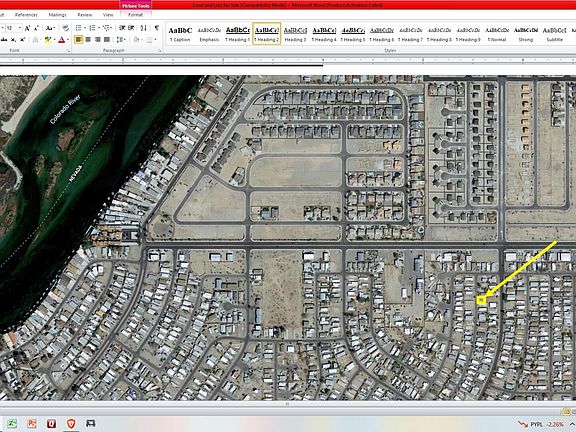Open the Line Spacing dropdown
Viewport: 576px width, 432px height.
pos(121,40)
